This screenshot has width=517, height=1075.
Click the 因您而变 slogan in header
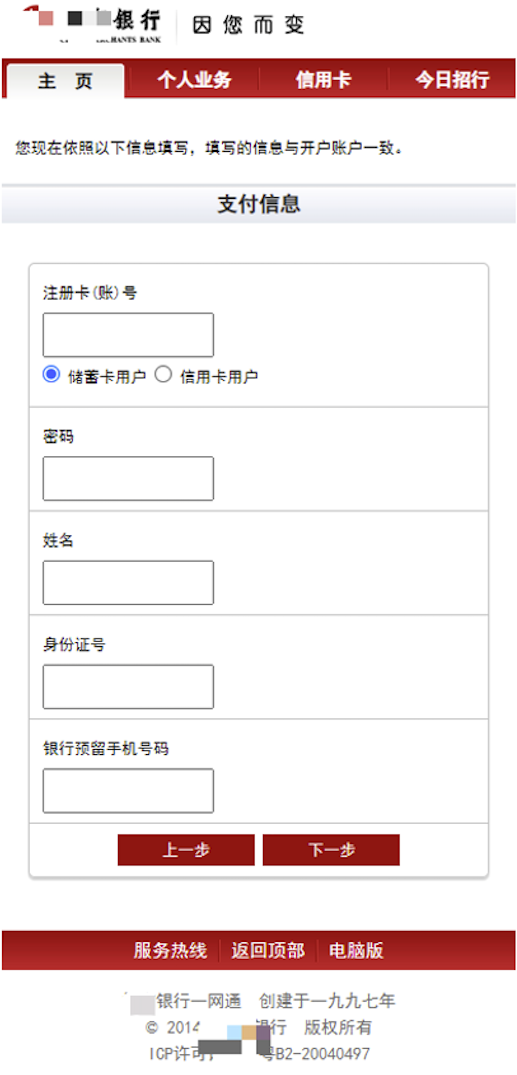(248, 25)
